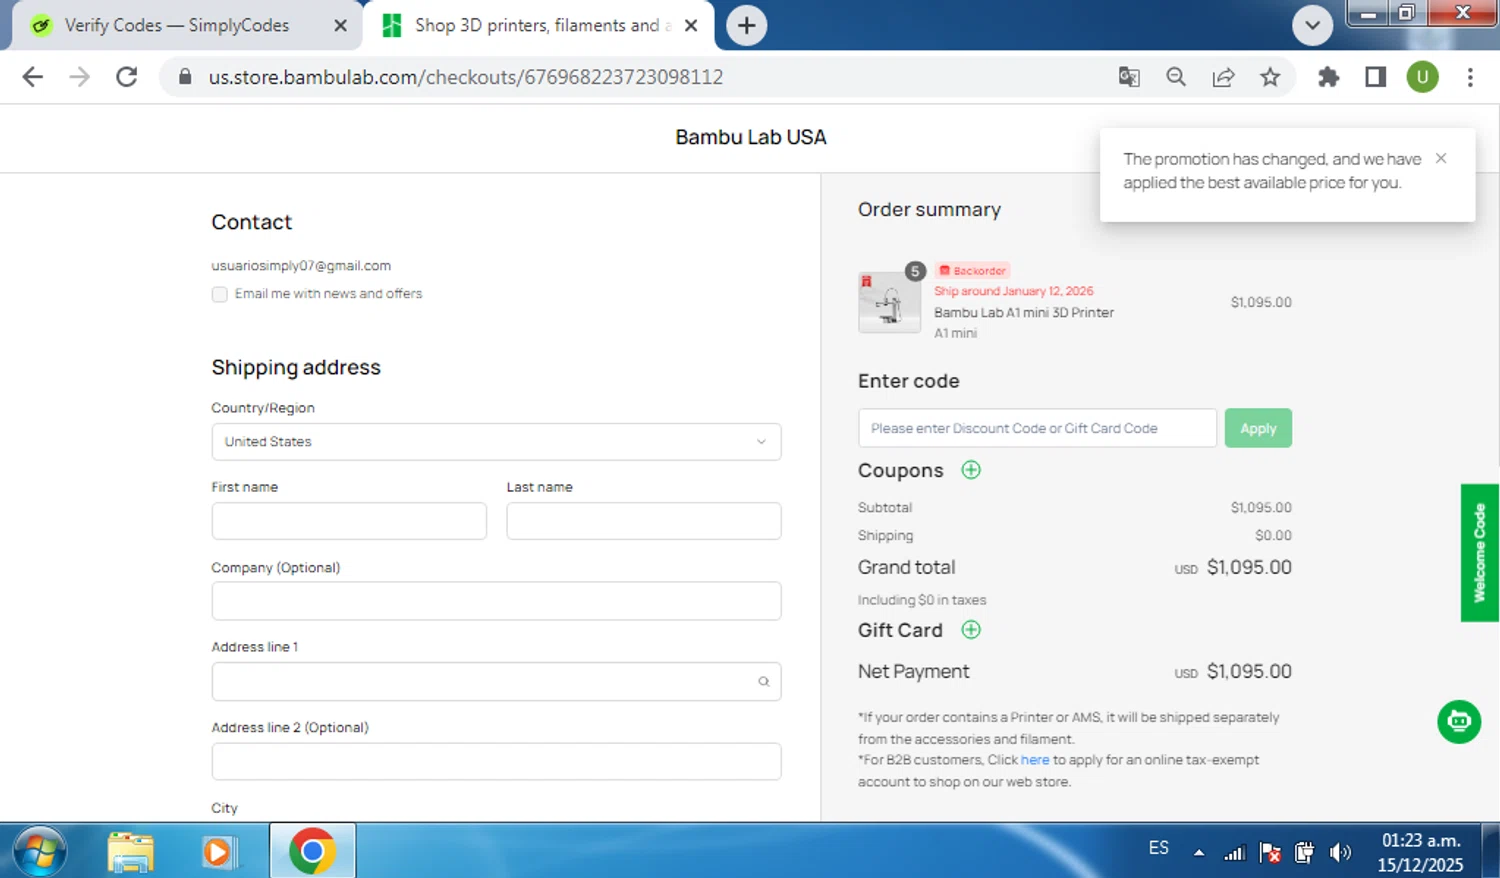The height and width of the screenshot is (878, 1500).
Task: Apply the discount code
Action: pyautogui.click(x=1258, y=428)
